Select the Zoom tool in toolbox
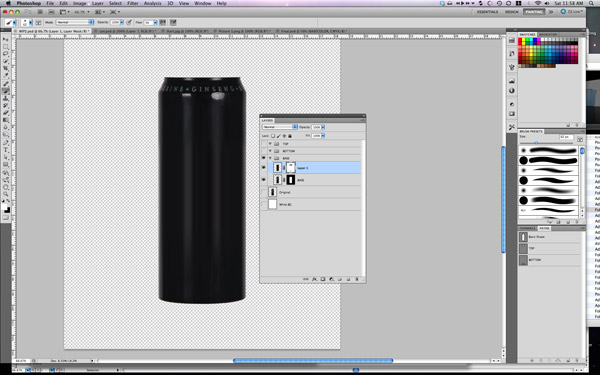The width and height of the screenshot is (600, 375). pyautogui.click(x=6, y=194)
